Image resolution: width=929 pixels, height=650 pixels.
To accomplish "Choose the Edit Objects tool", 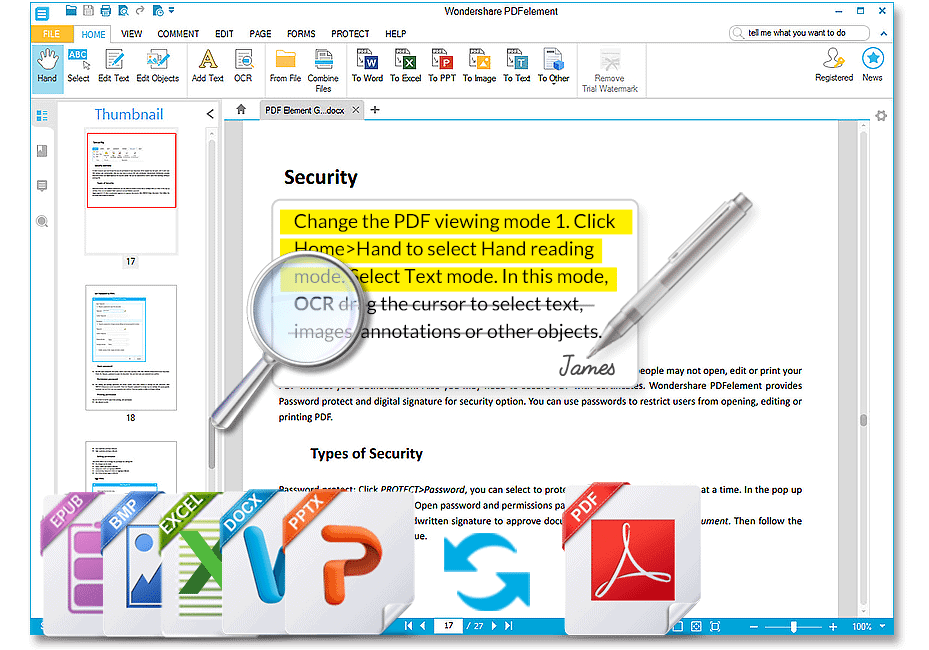I will 158,66.
